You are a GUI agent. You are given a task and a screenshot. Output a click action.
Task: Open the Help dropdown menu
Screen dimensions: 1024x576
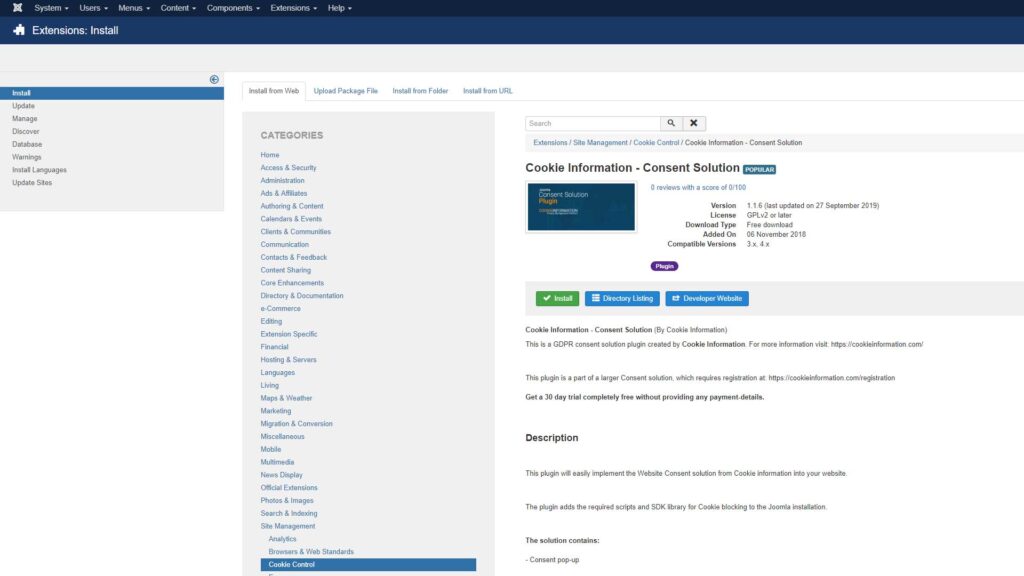coord(340,8)
